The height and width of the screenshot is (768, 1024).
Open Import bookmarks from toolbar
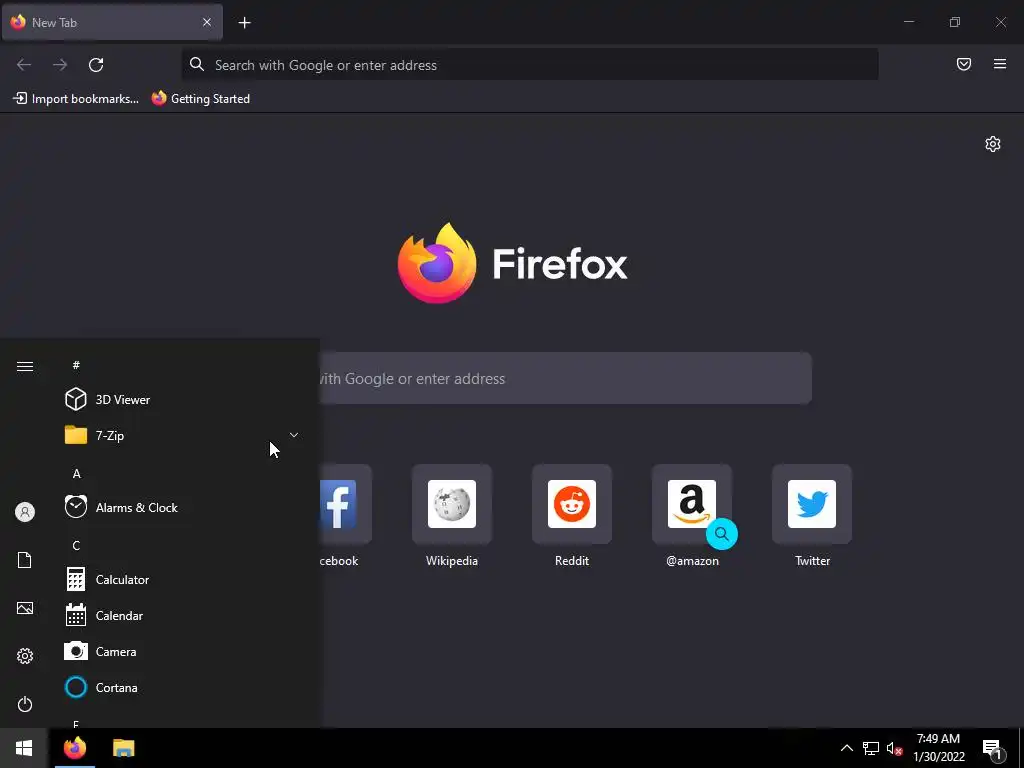pos(76,99)
